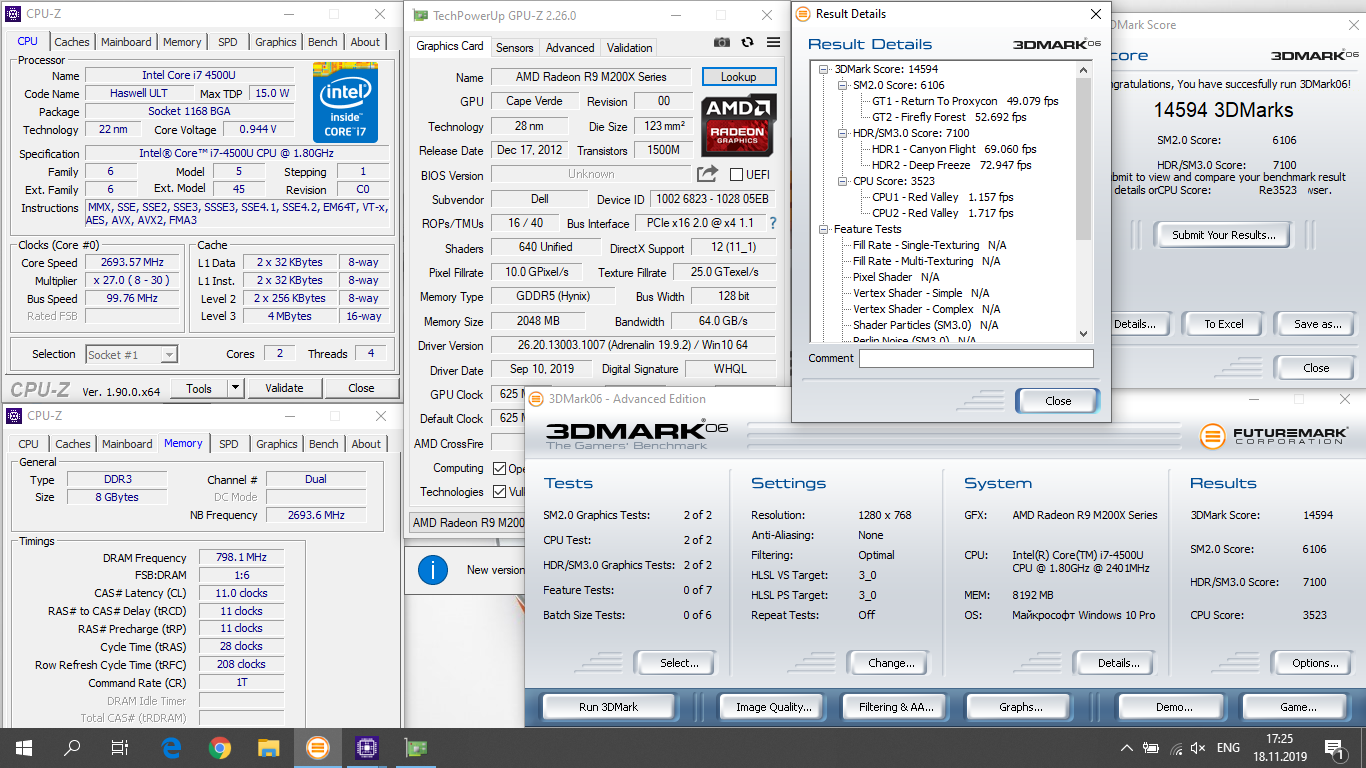The image size is (1366, 768).
Task: Click the BIOS export share icon in GPU-Z
Action: [707, 173]
